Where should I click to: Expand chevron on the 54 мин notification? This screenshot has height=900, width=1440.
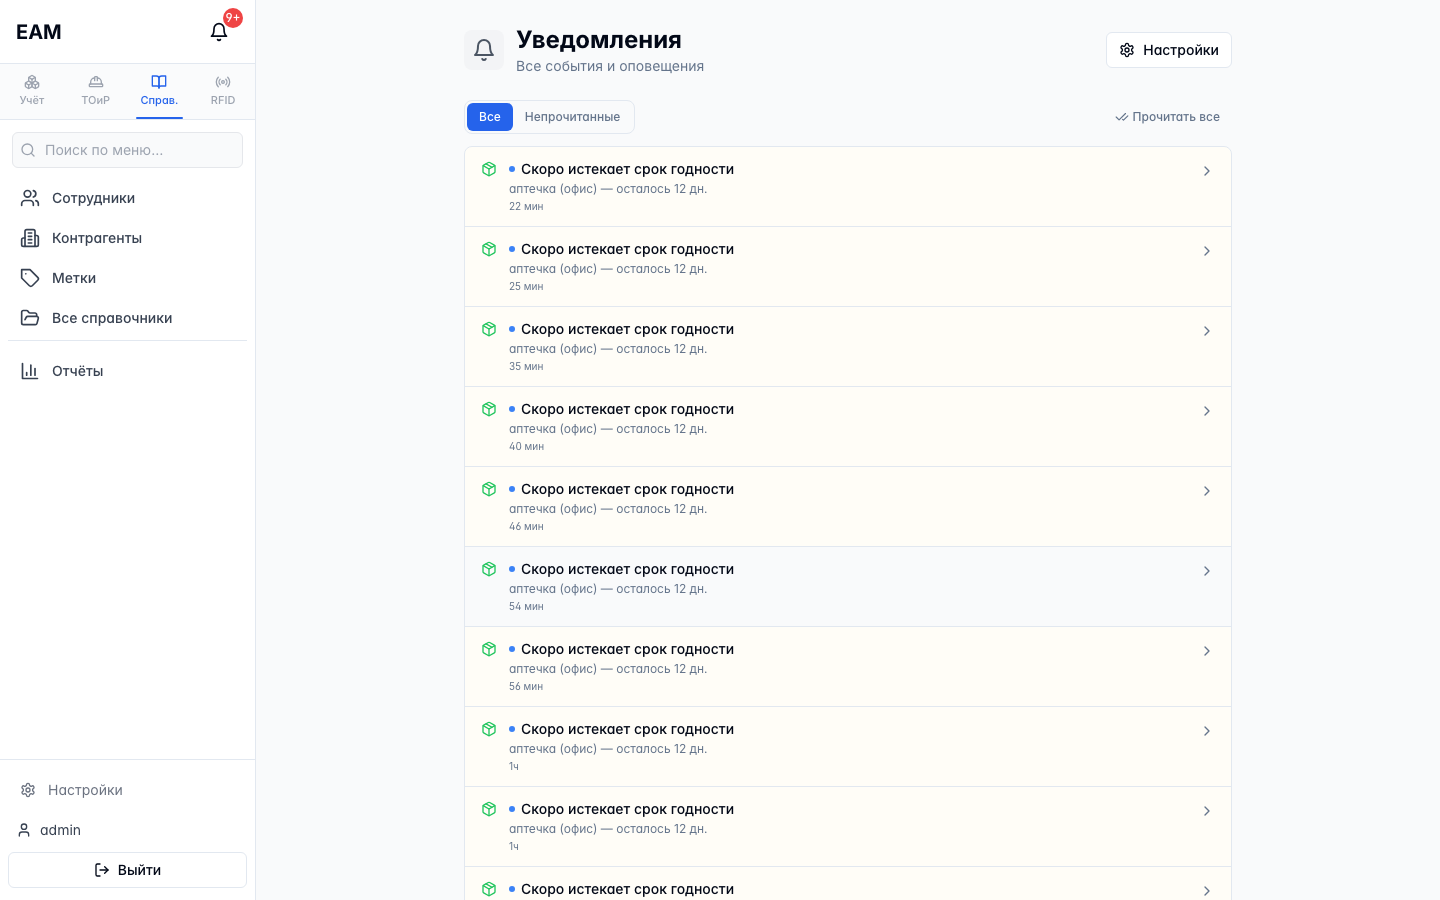pyautogui.click(x=1207, y=571)
